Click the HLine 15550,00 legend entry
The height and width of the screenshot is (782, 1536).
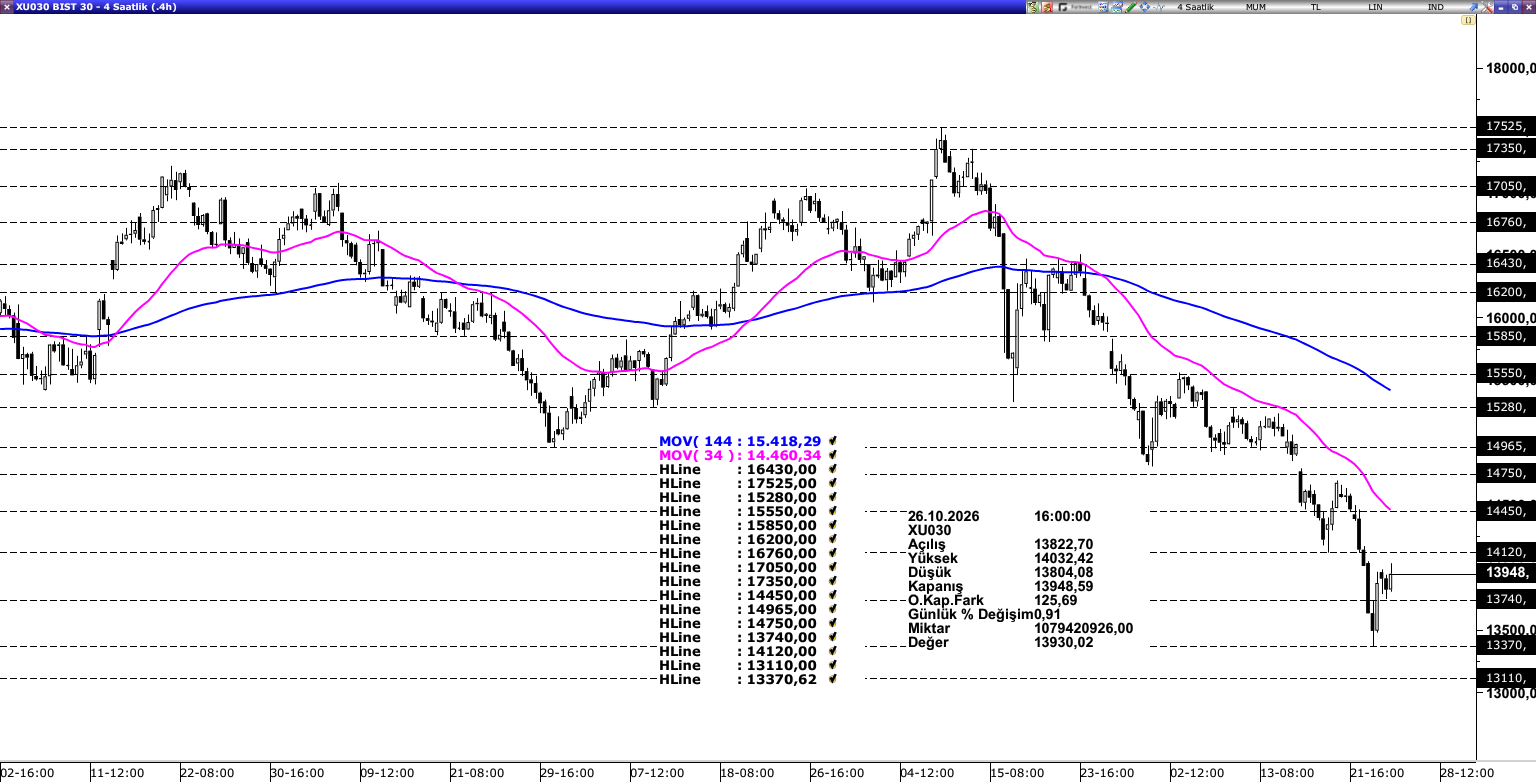pos(738,511)
